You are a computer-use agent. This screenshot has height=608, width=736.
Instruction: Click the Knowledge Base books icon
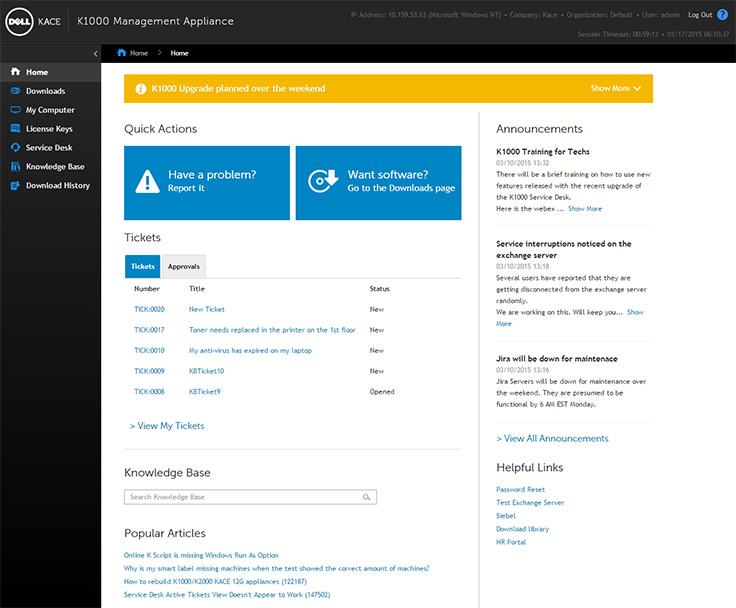[15, 166]
